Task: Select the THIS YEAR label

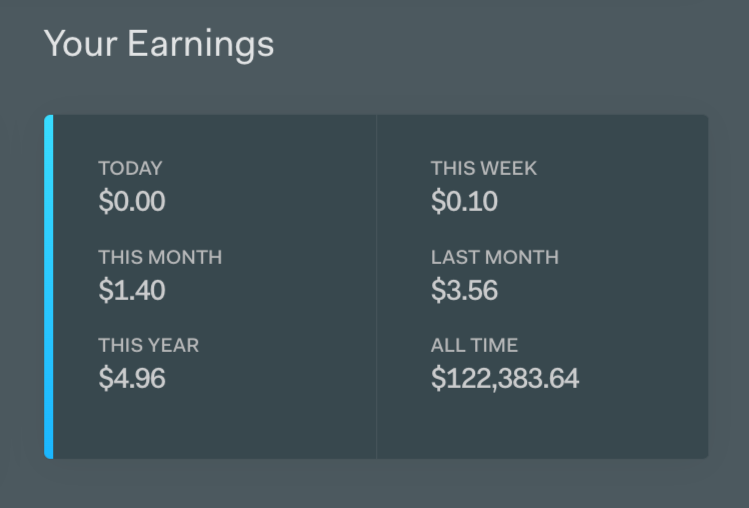Action: point(148,345)
